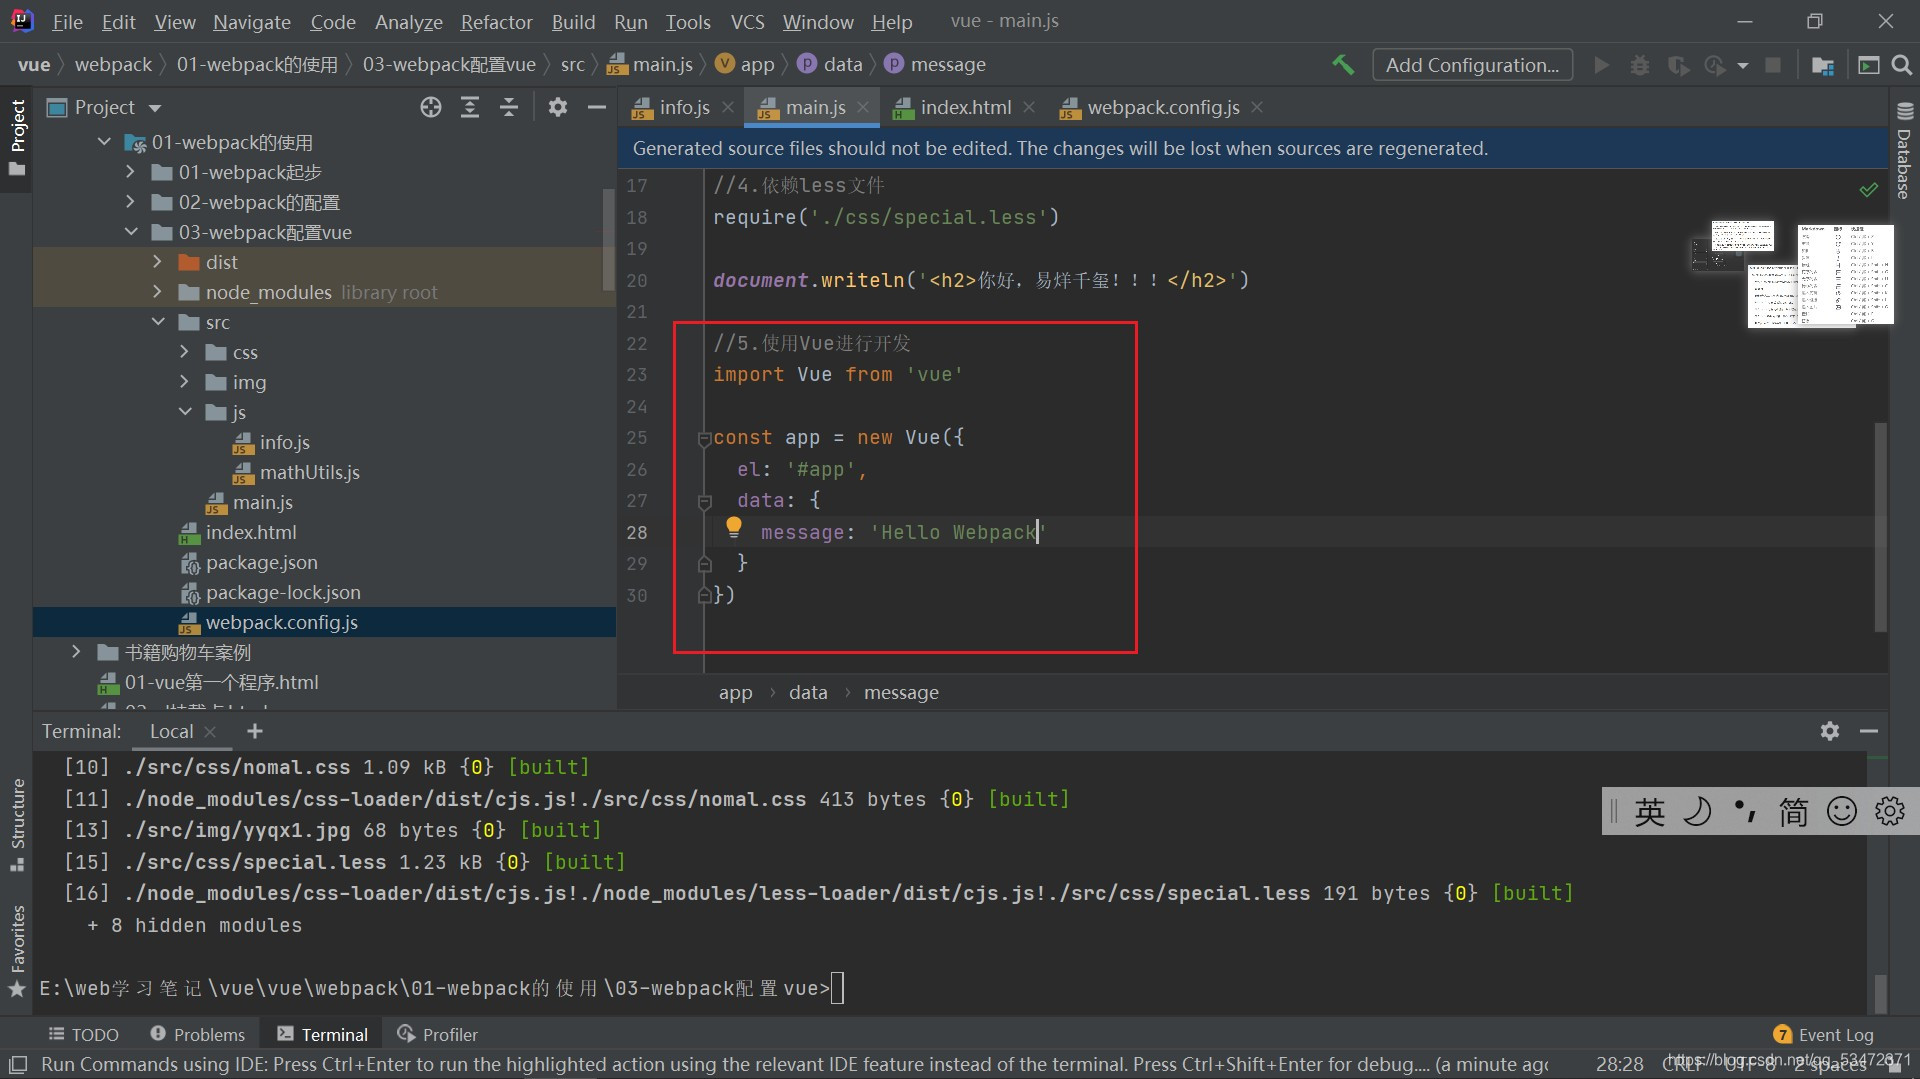Expand dist folder
Screen dimensions: 1920x1079
click(157, 262)
